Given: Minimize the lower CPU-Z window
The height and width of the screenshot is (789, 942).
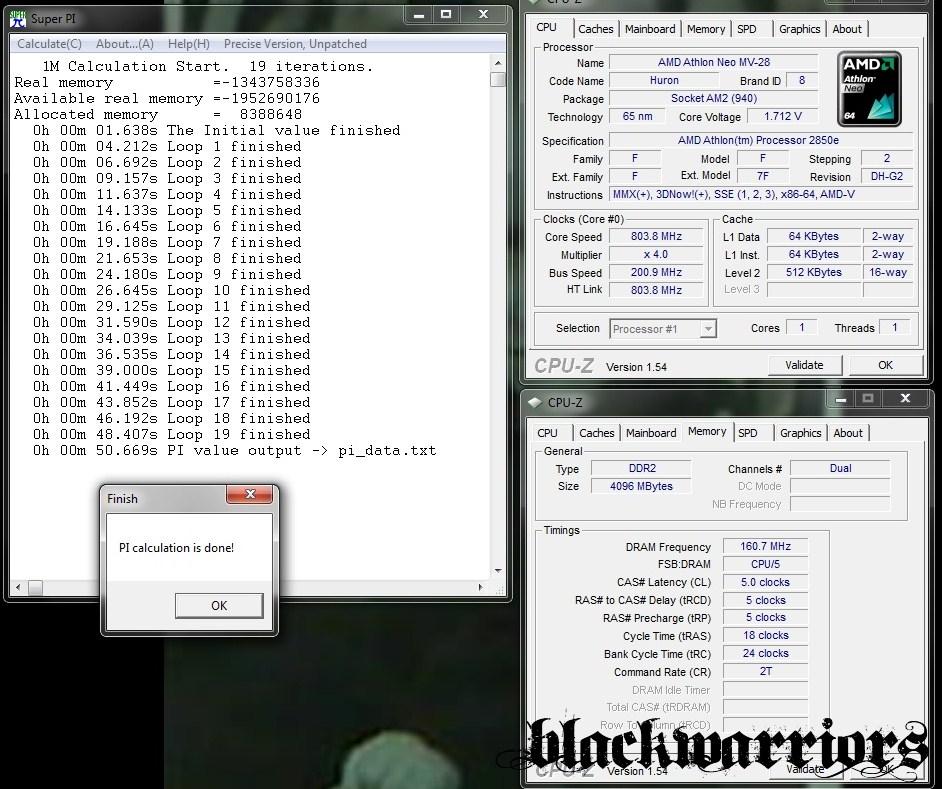Looking at the screenshot, I should pos(840,399).
